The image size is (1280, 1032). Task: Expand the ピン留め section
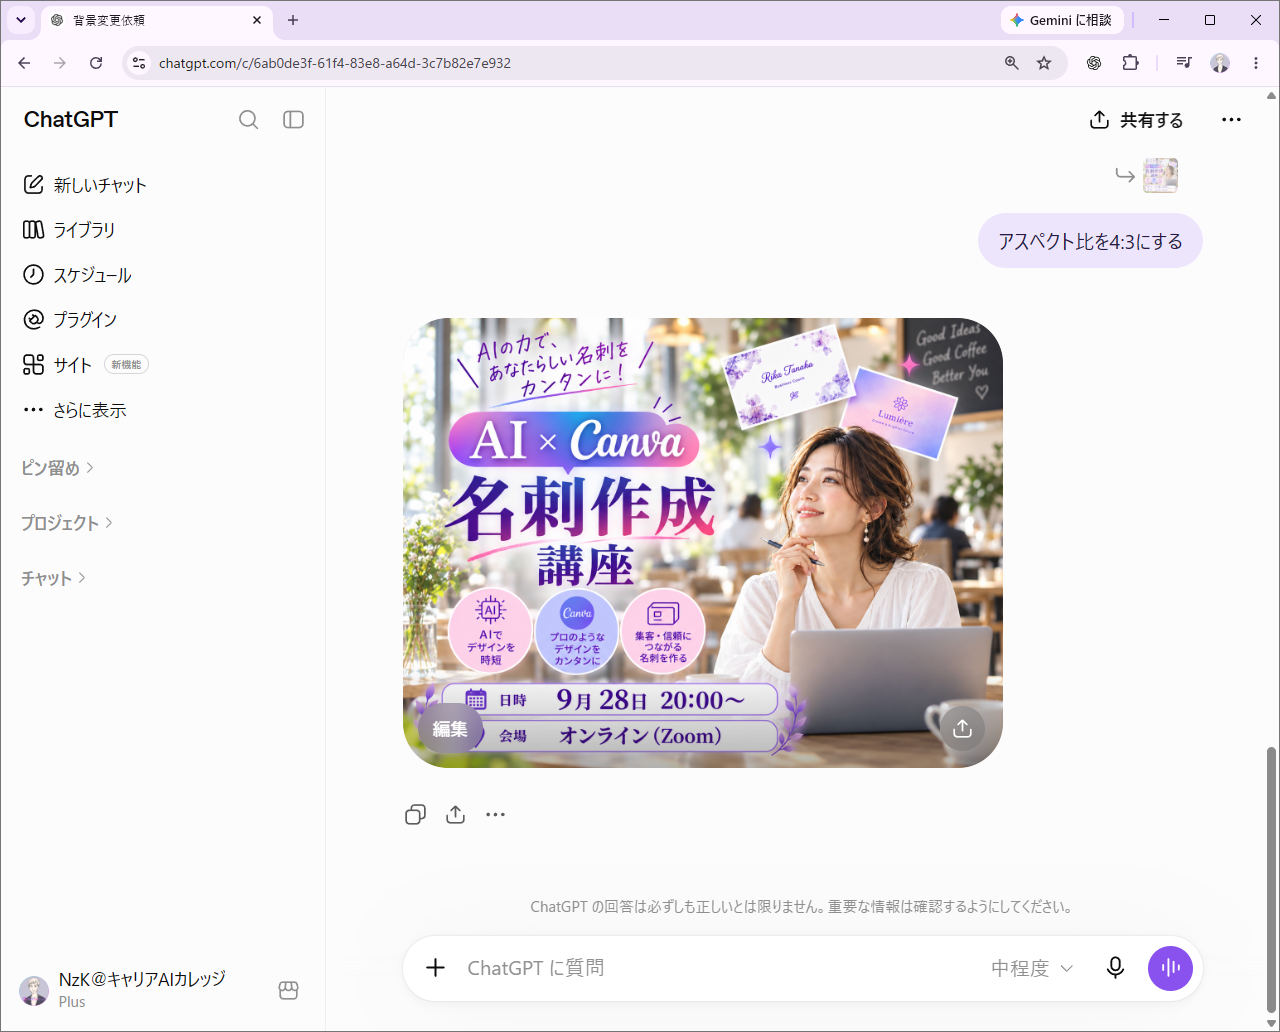(58, 468)
